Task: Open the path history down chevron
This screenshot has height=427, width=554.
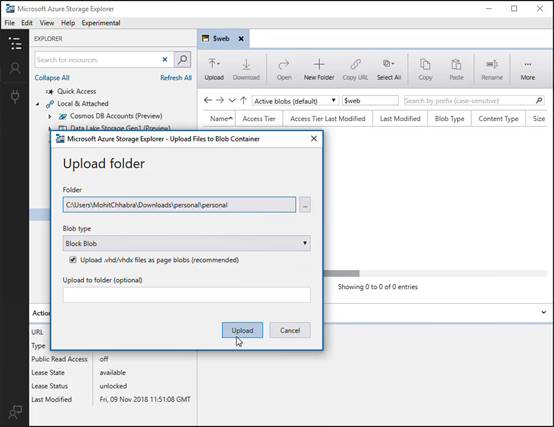Action: click(x=232, y=101)
